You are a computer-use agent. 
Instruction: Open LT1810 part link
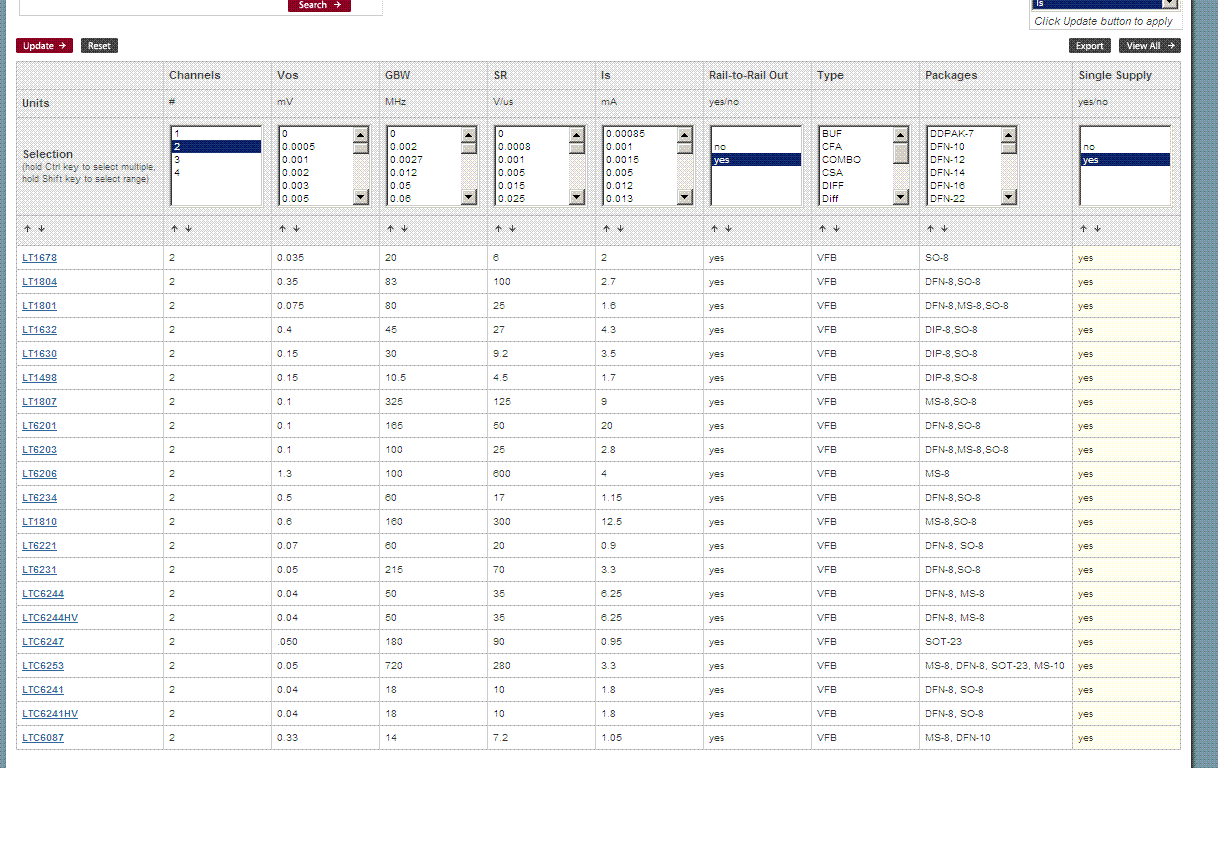40,522
